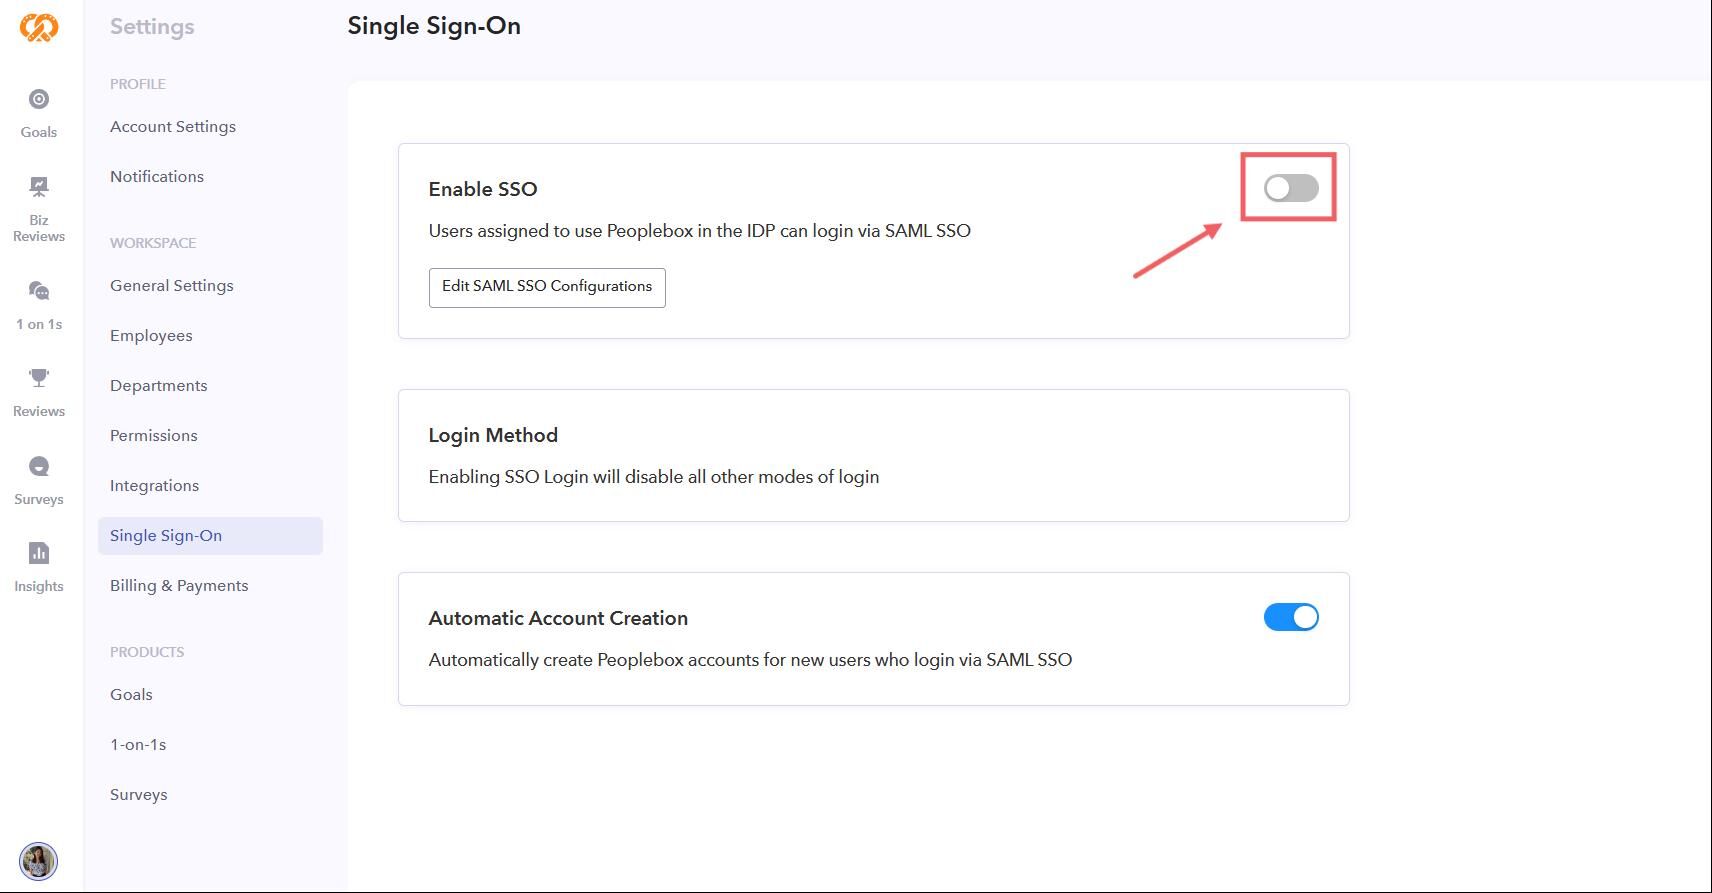
Task: Open the Surveys icon in left rail
Action: 39,466
